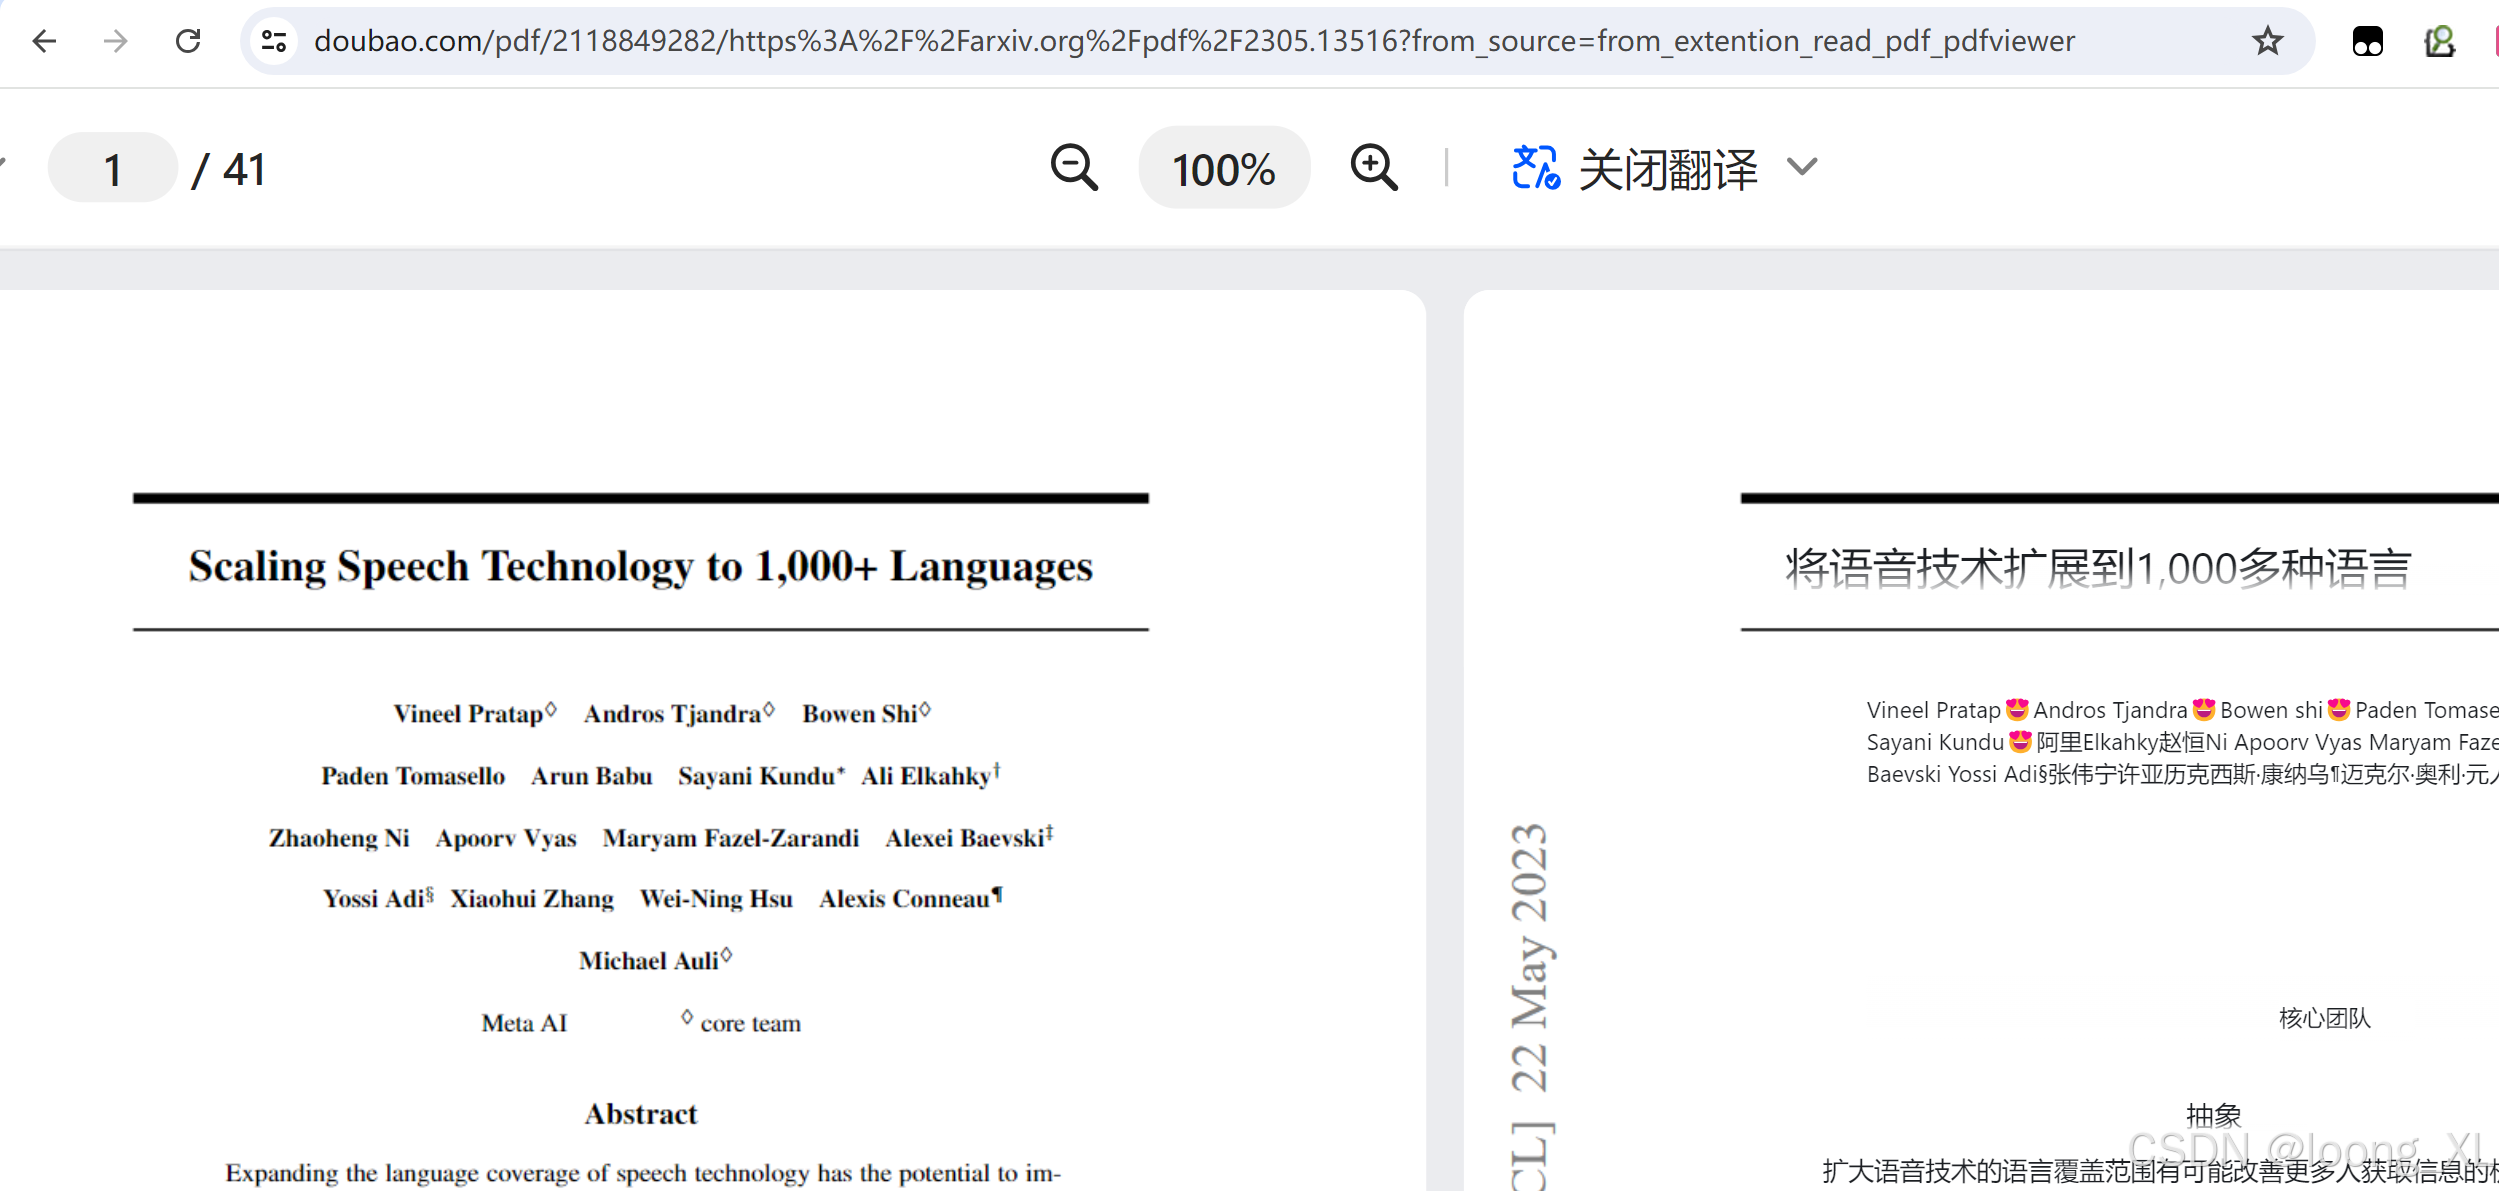The width and height of the screenshot is (2499, 1191).
Task: Click the puzzle-style extension icon
Action: click(x=2439, y=41)
